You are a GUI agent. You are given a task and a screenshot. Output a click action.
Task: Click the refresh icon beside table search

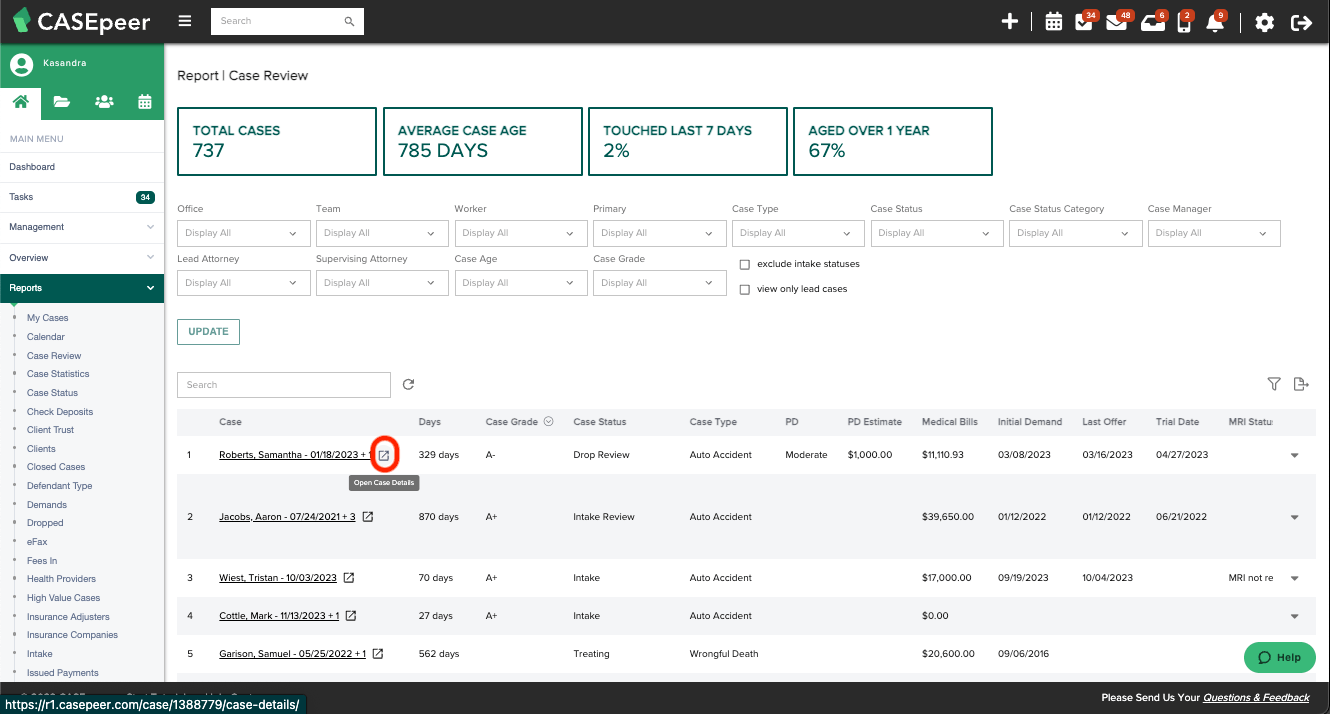pyautogui.click(x=408, y=384)
